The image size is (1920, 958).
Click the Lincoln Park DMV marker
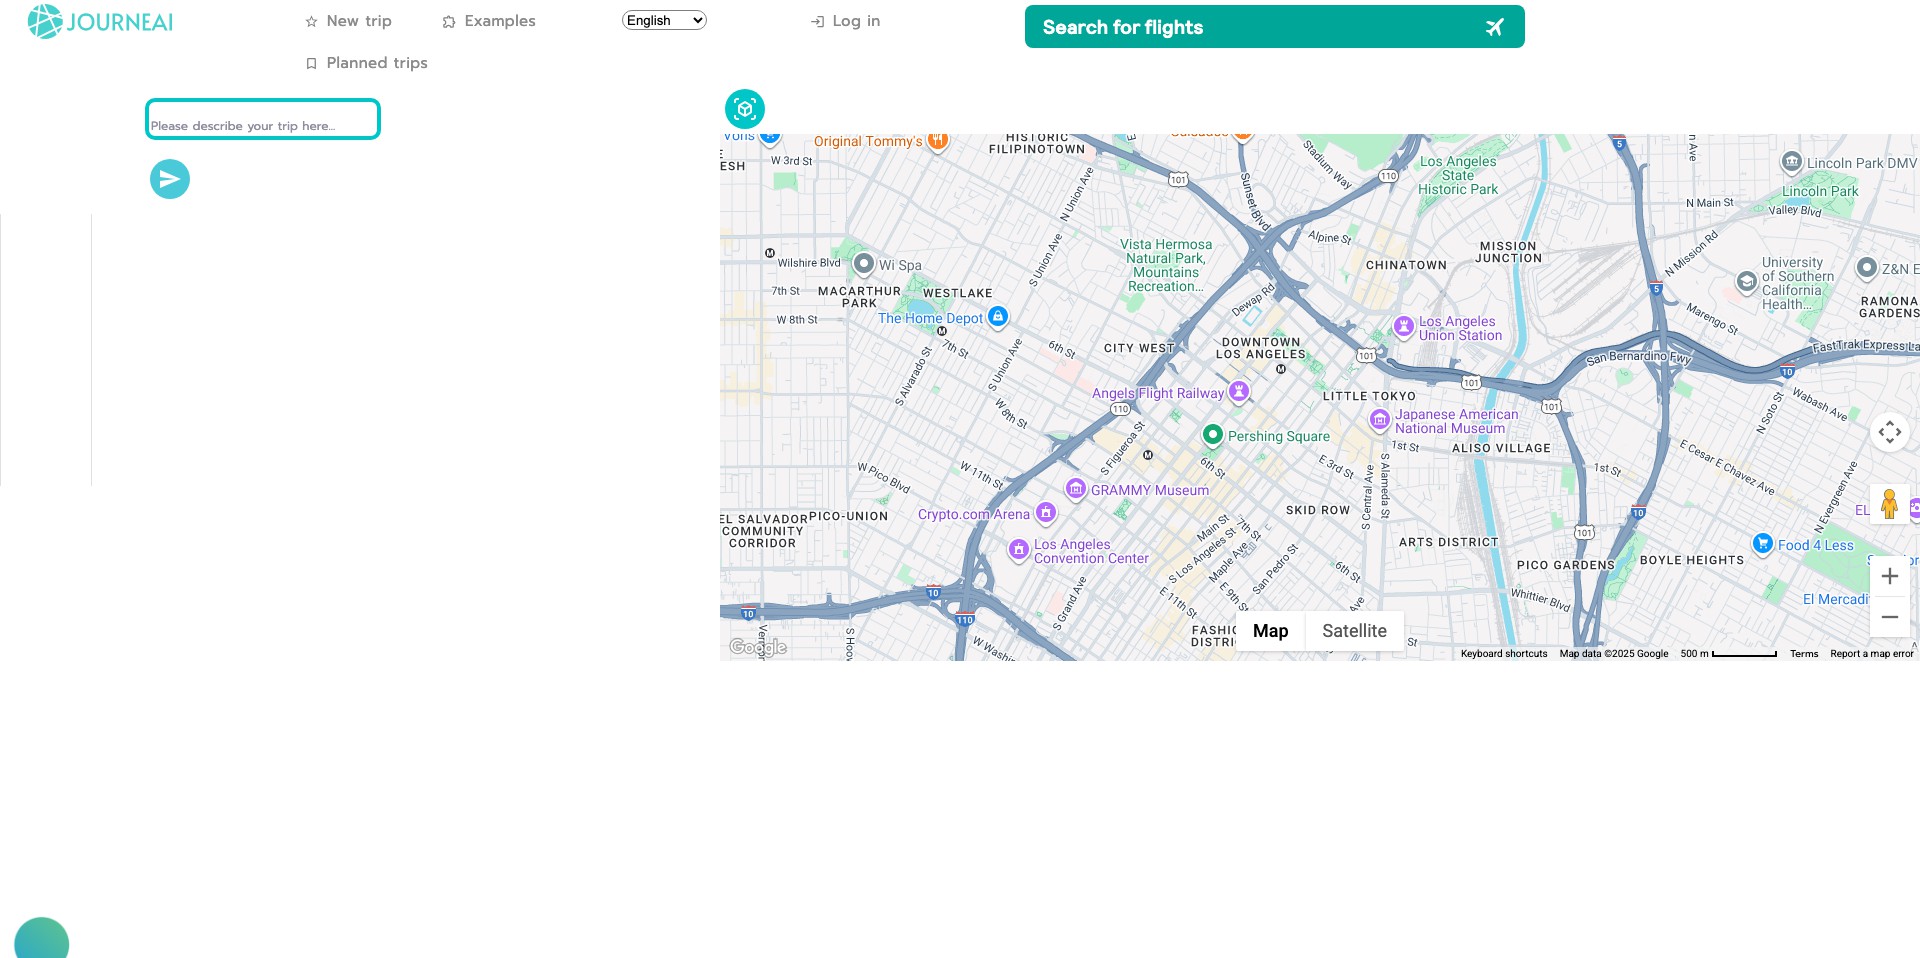click(x=1791, y=161)
